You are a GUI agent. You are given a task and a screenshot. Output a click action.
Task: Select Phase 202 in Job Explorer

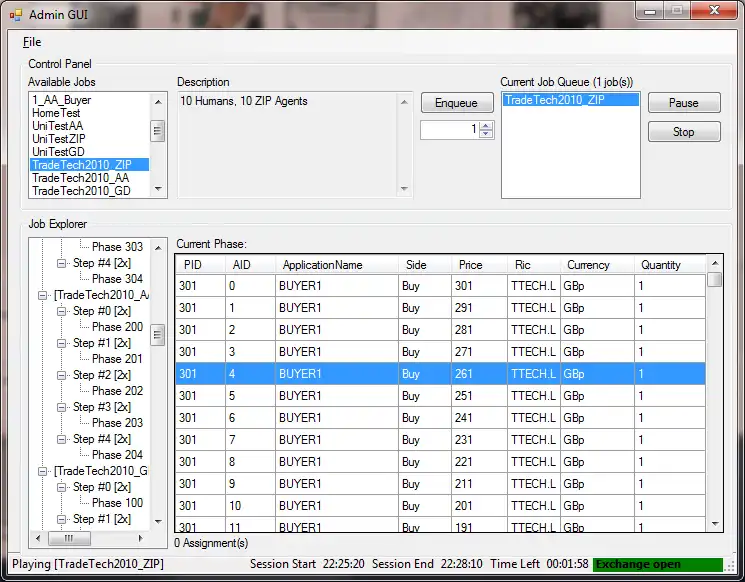[117, 391]
